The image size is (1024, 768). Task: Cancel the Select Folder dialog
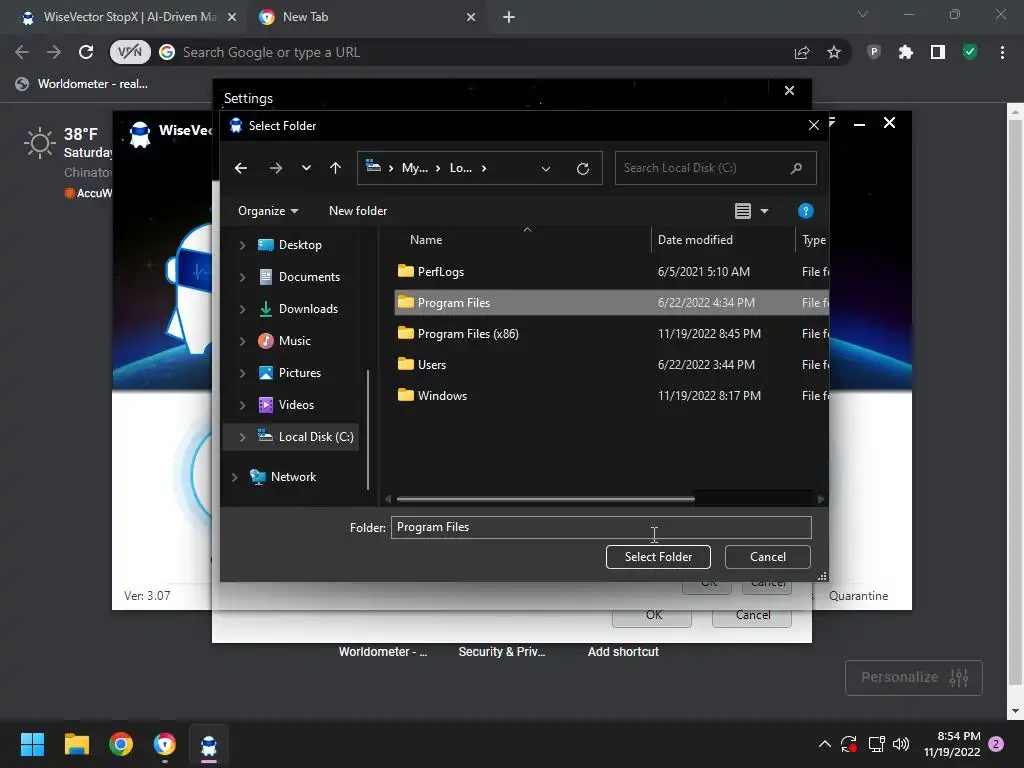(767, 557)
